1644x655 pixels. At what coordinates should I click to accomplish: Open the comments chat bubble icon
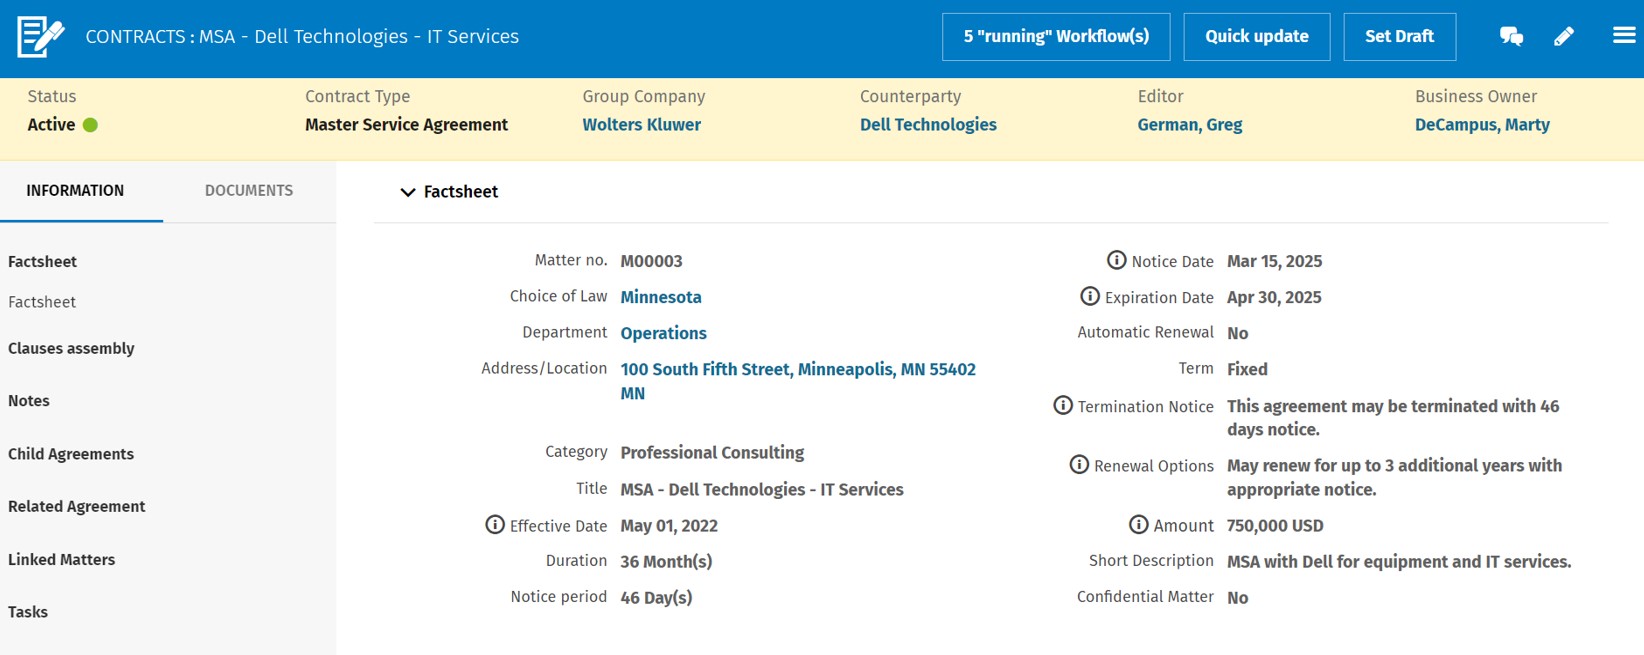click(1511, 37)
